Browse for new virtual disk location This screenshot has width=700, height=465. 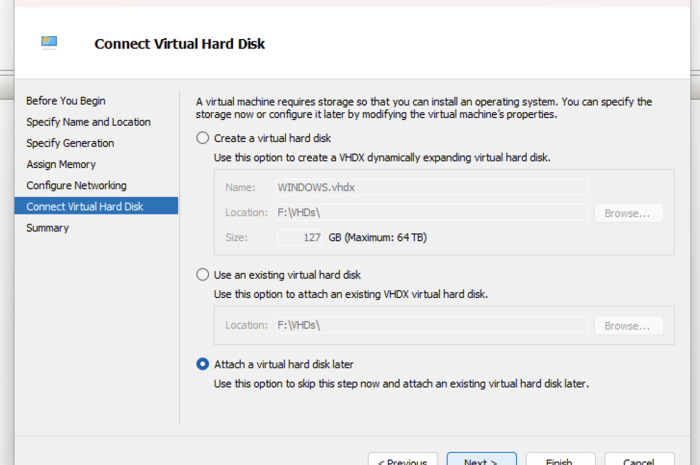628,213
